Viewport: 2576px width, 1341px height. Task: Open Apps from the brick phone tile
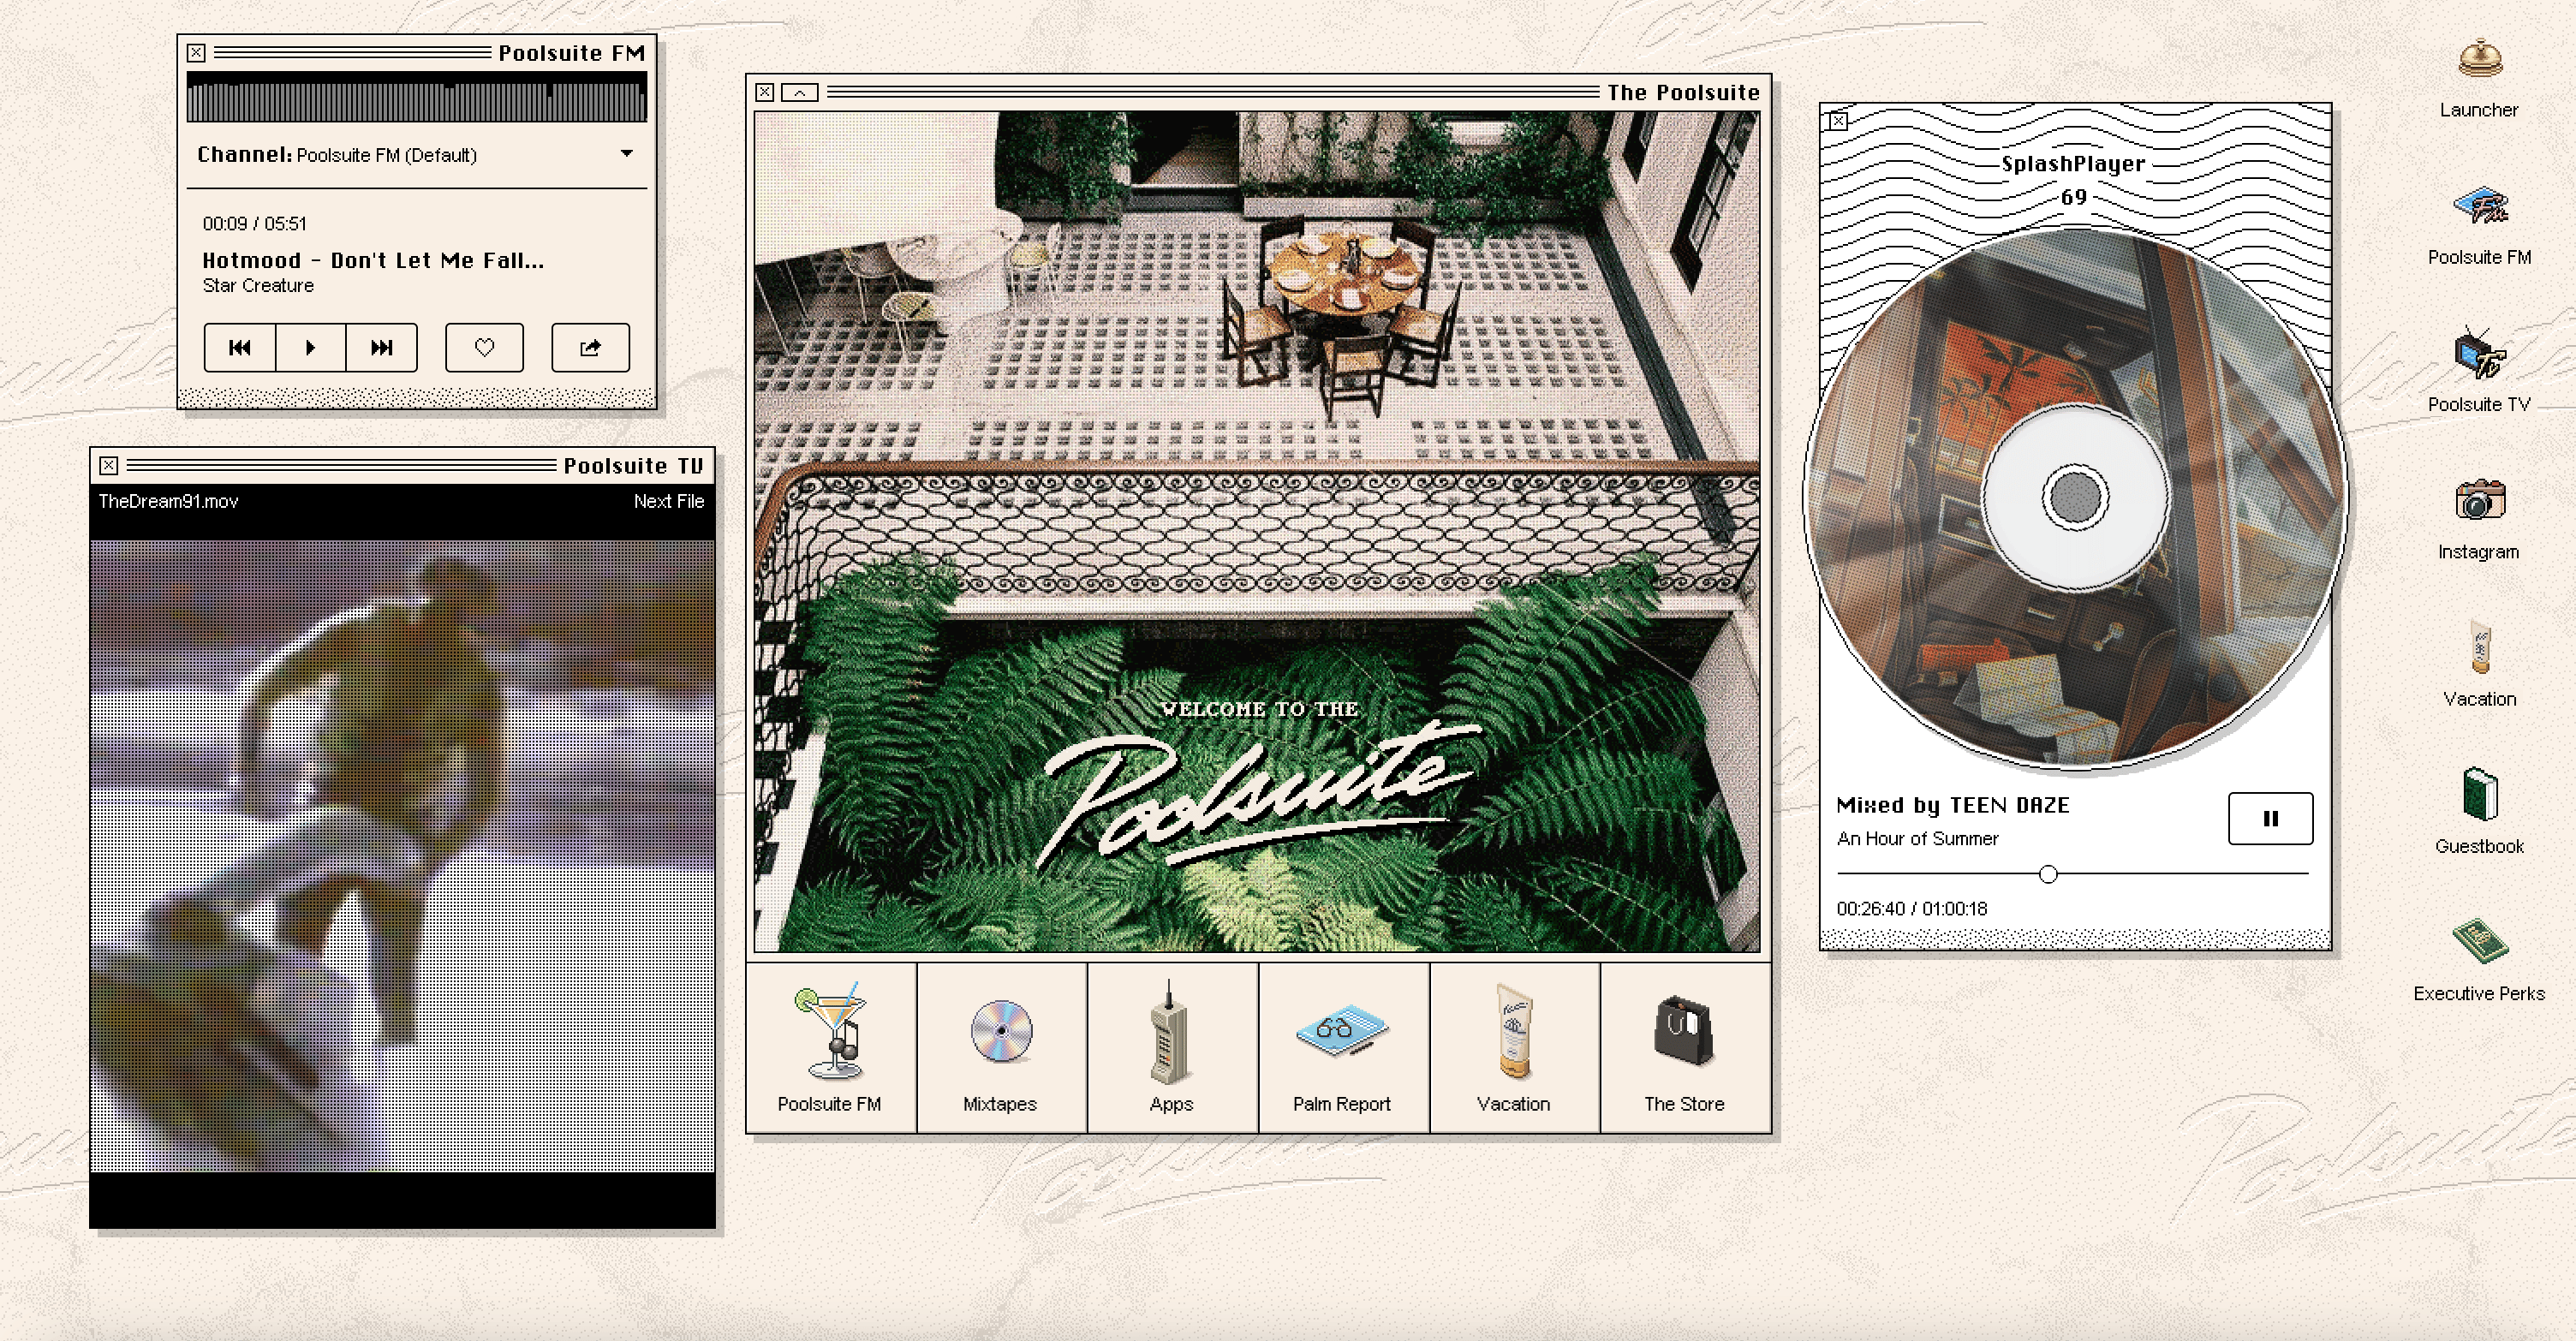[x=1172, y=1048]
